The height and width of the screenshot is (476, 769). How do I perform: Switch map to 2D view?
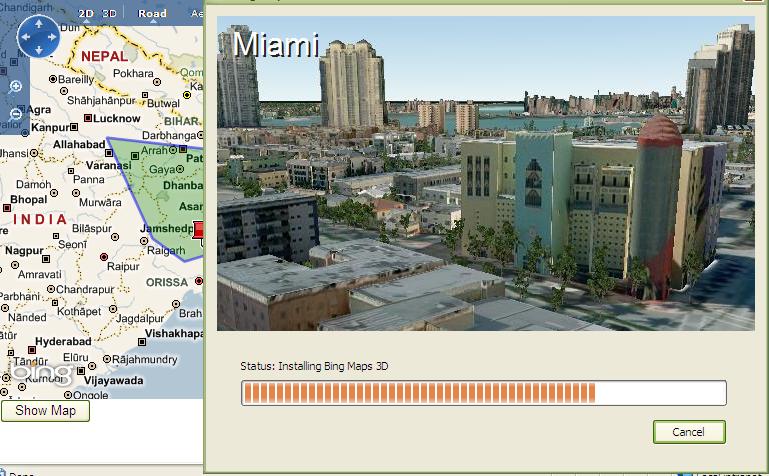86,14
